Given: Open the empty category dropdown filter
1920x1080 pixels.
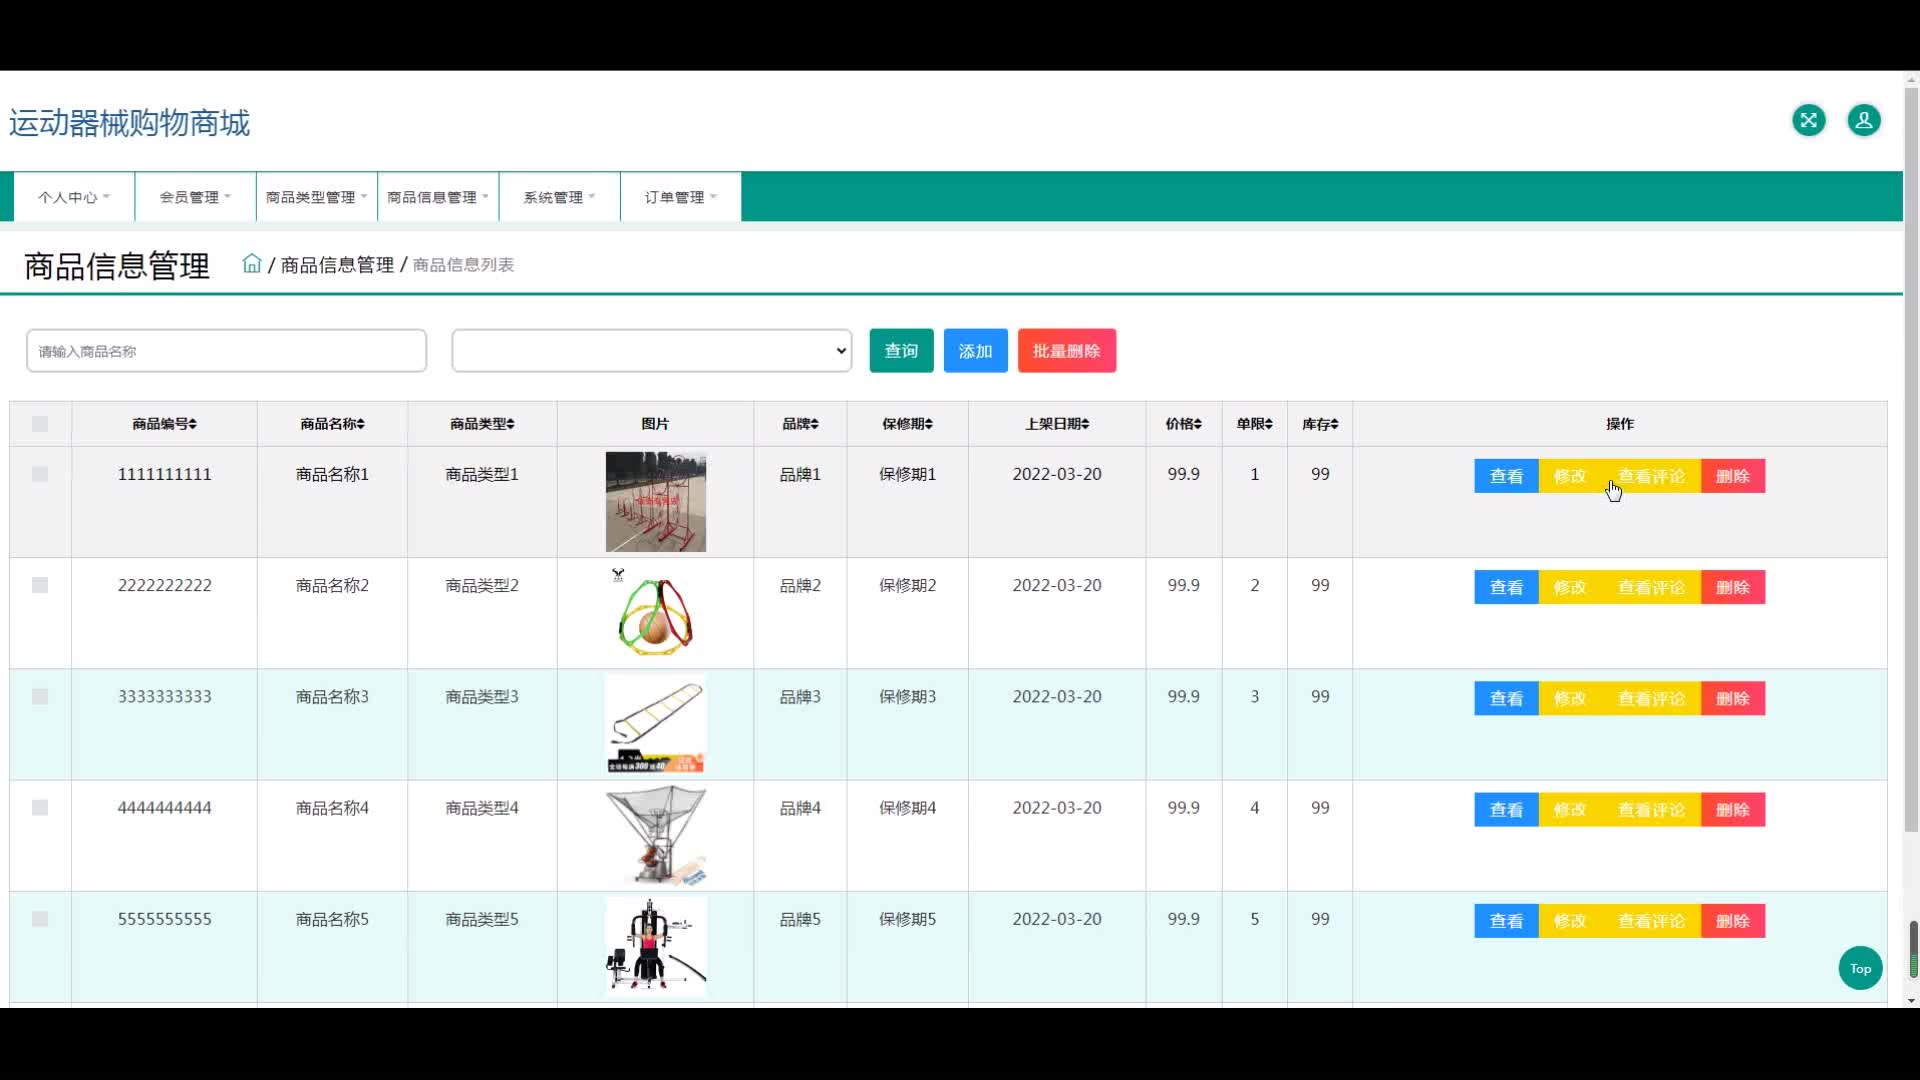Looking at the screenshot, I should [x=651, y=351].
